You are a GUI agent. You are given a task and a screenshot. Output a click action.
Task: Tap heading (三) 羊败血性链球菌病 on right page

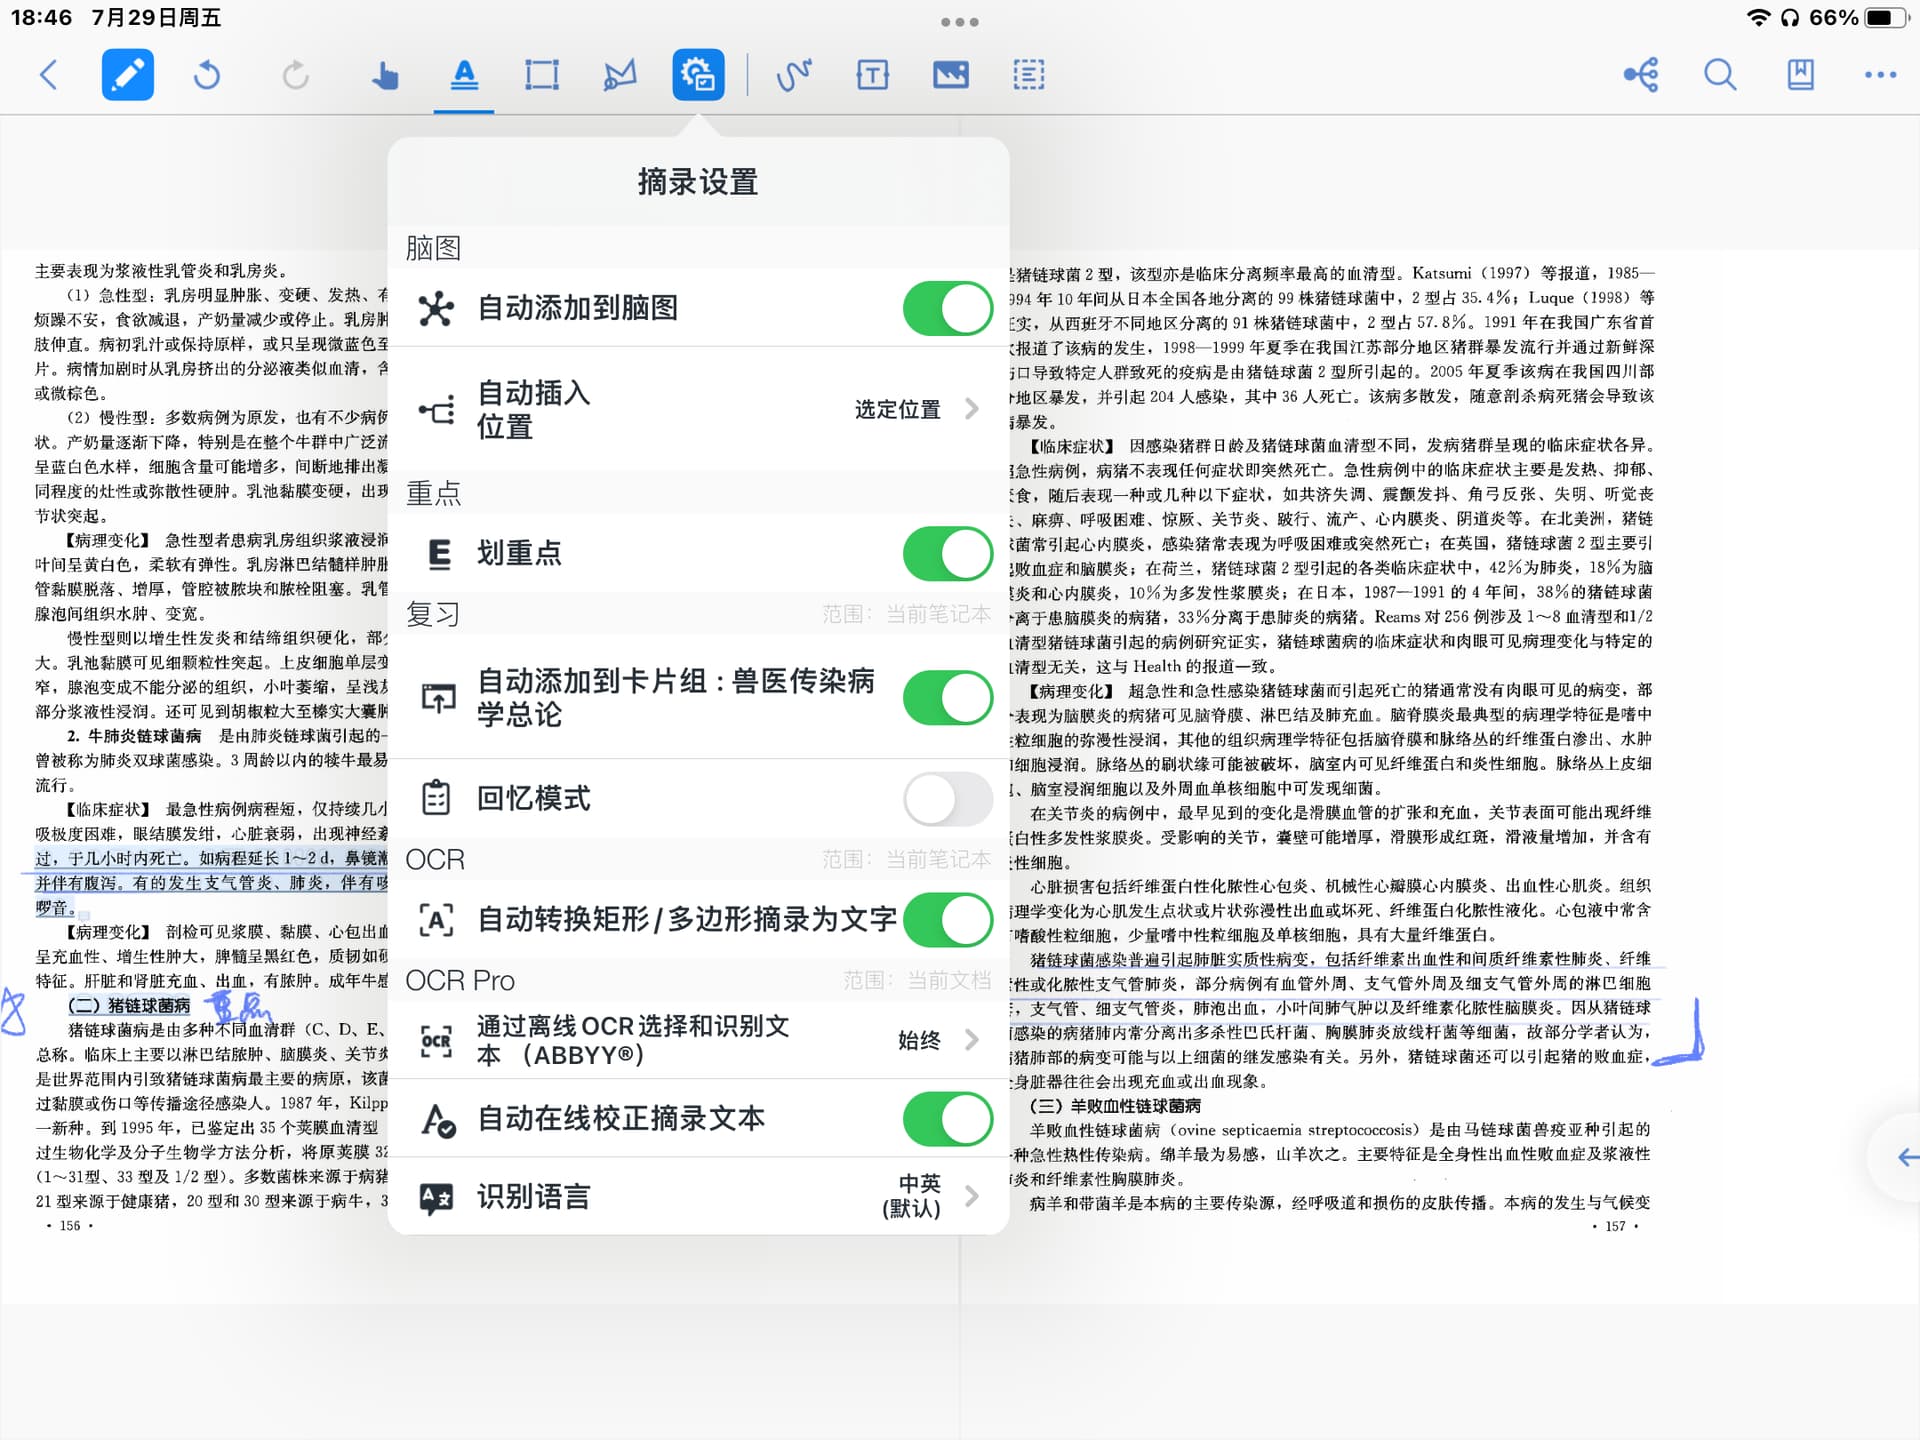pyautogui.click(x=1115, y=1105)
